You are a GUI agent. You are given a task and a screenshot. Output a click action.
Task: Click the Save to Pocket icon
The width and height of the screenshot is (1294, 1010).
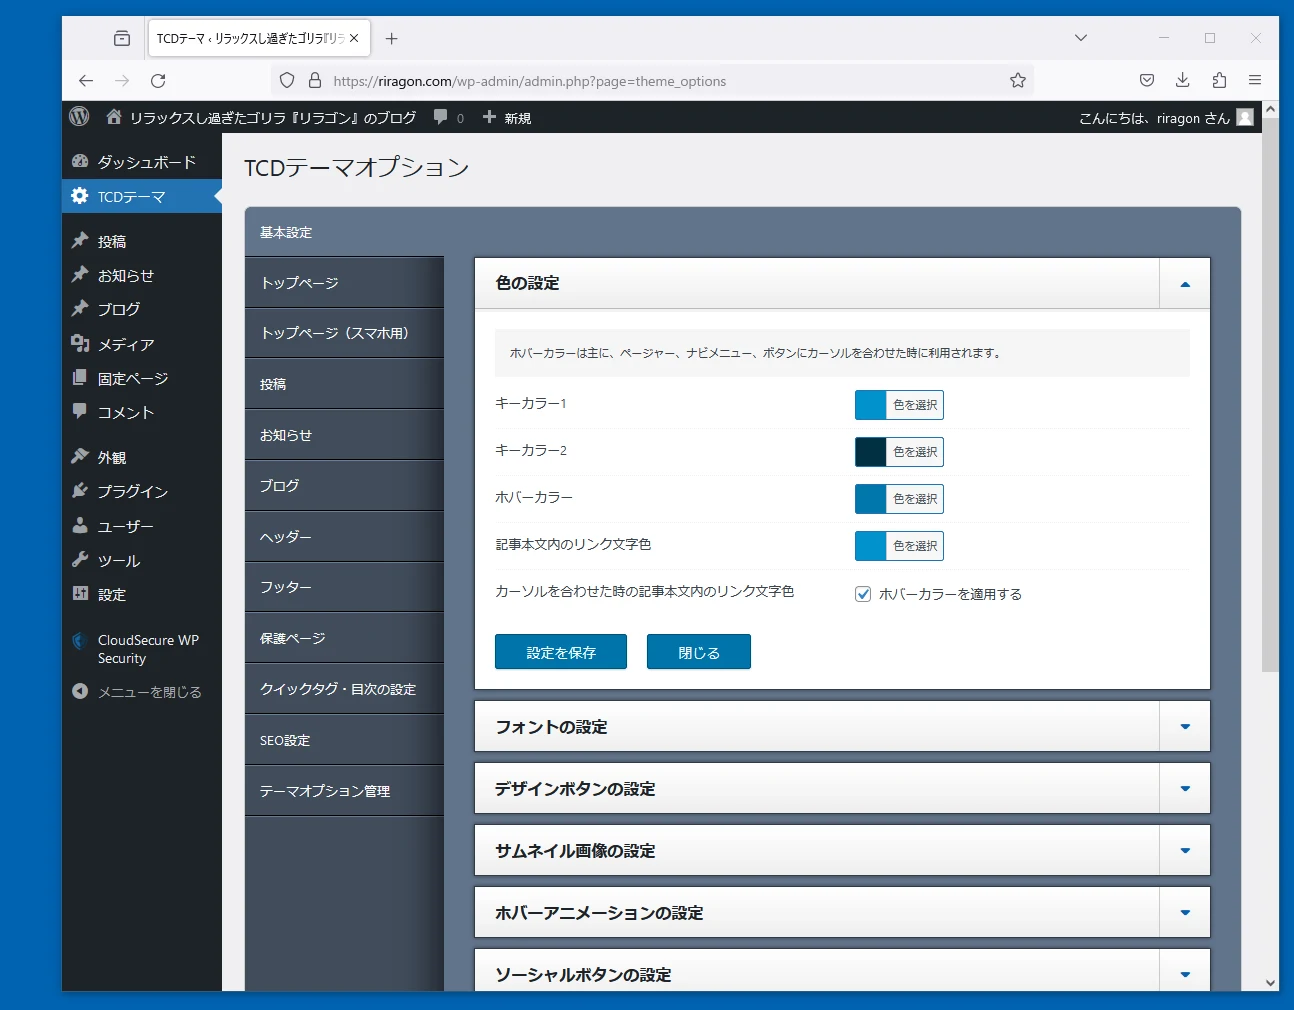point(1147,81)
